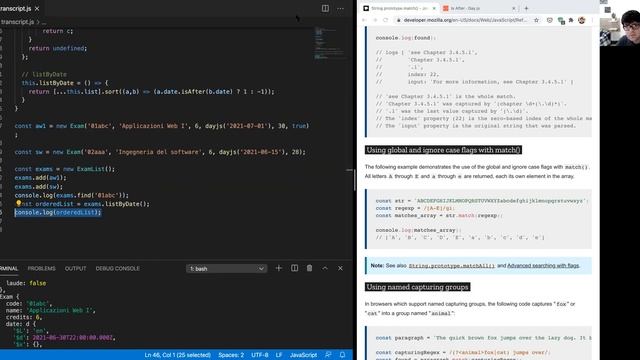
Task: Close the transcript.js editor tab
Action: coord(37,8)
